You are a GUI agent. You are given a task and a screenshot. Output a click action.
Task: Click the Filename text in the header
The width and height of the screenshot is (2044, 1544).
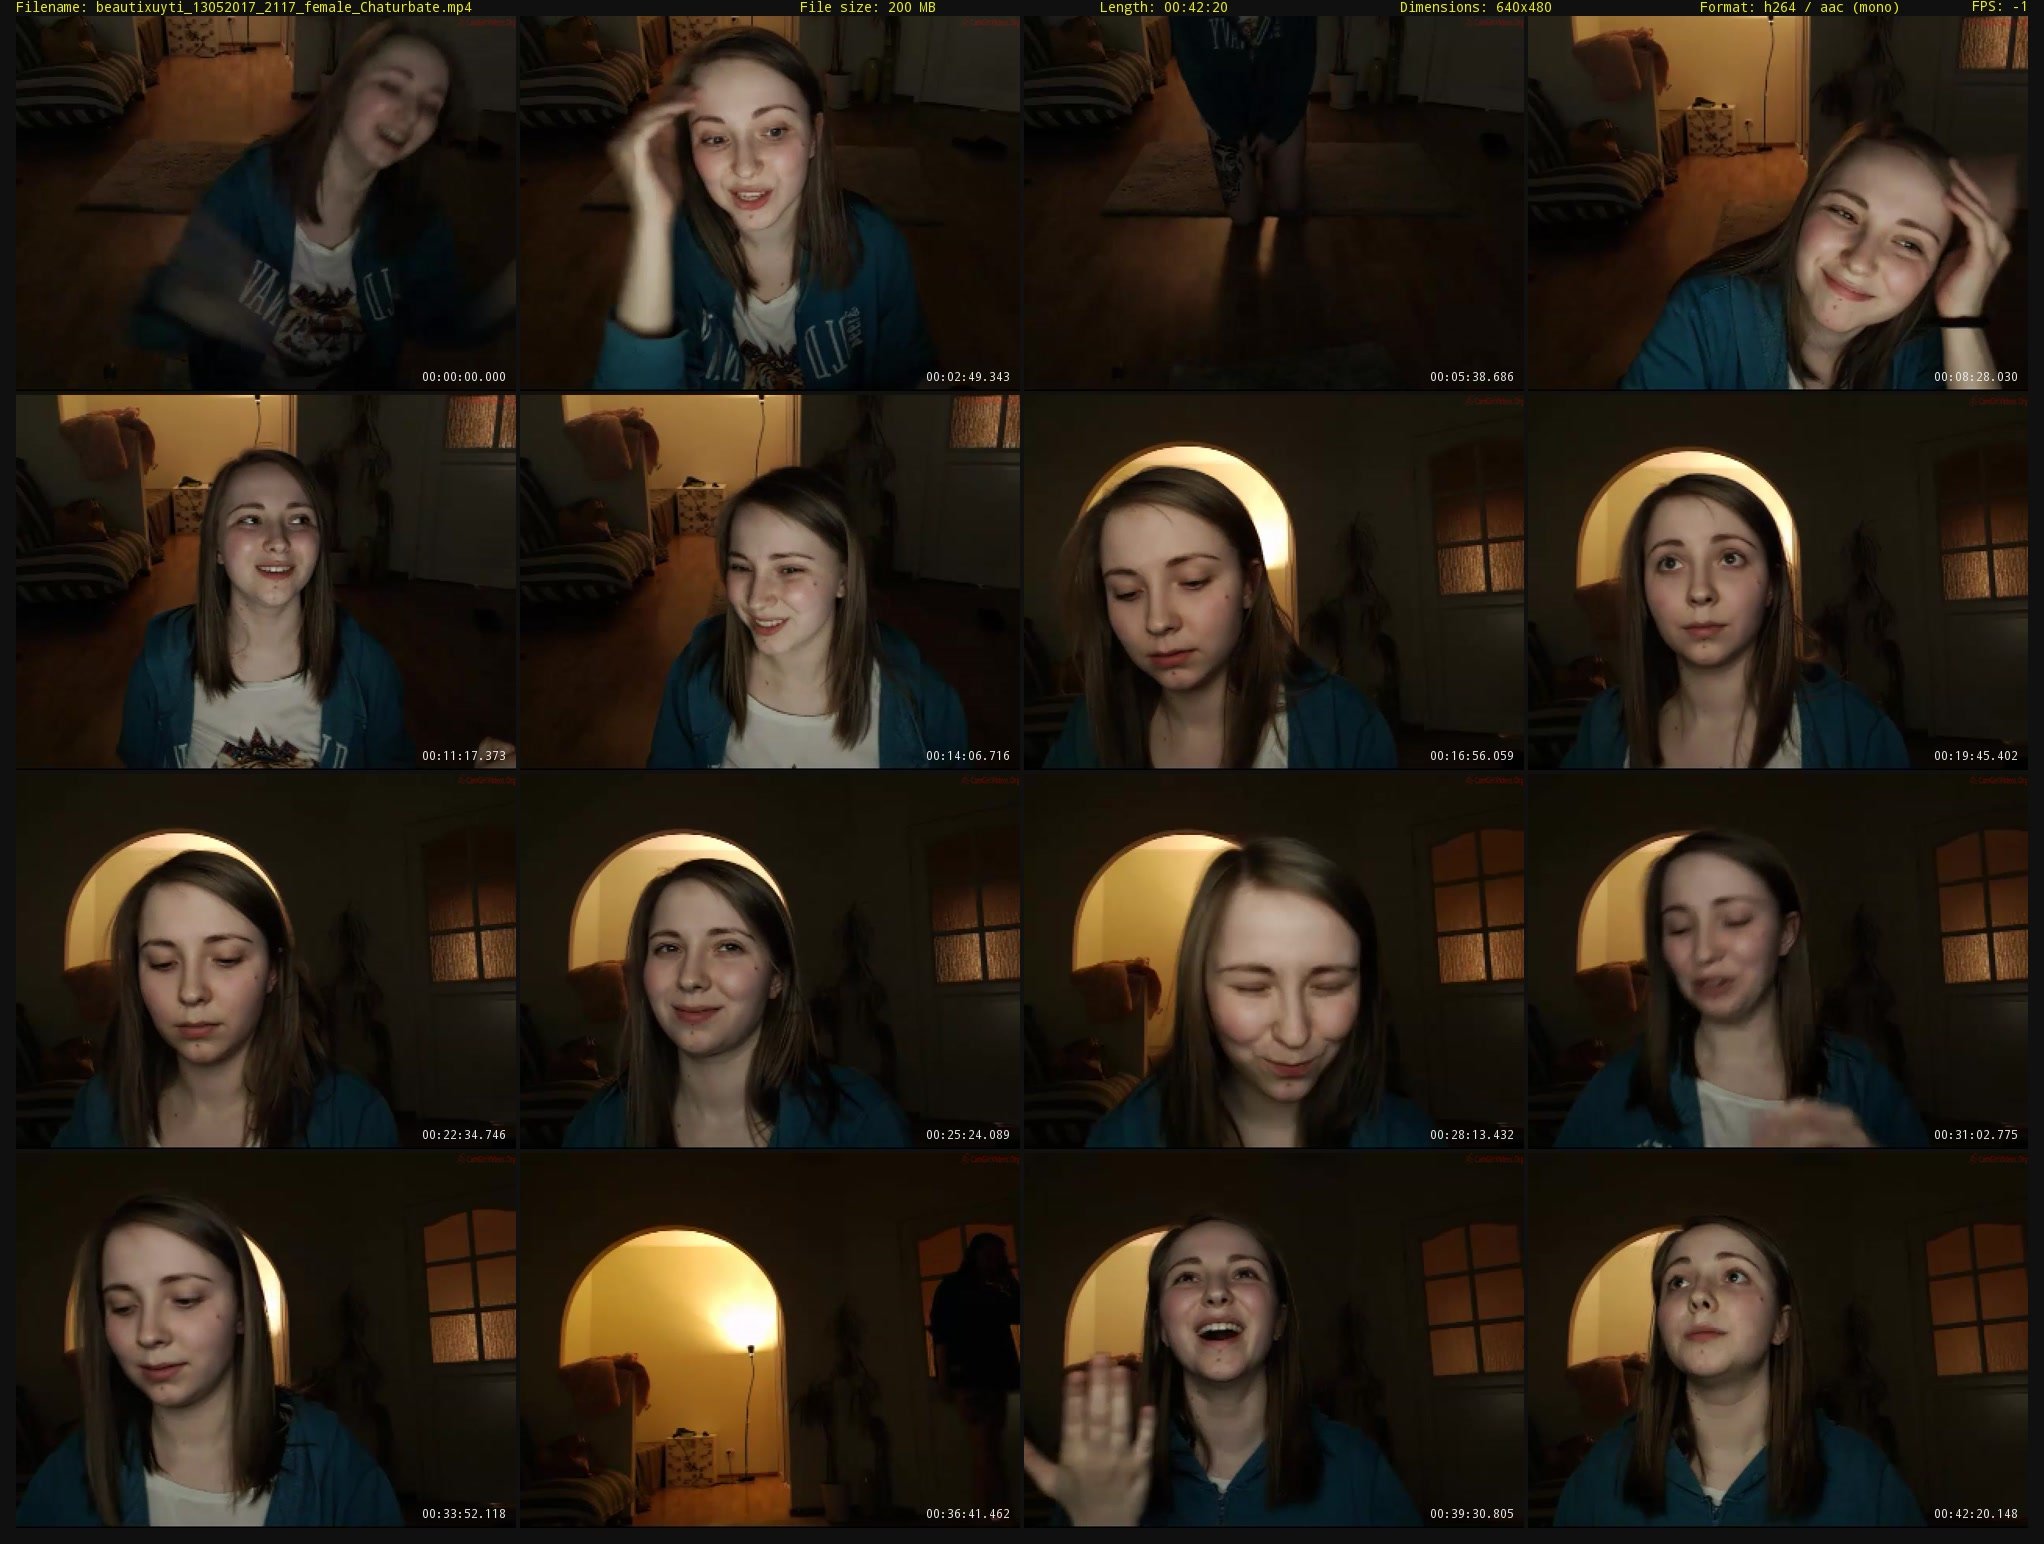point(244,7)
